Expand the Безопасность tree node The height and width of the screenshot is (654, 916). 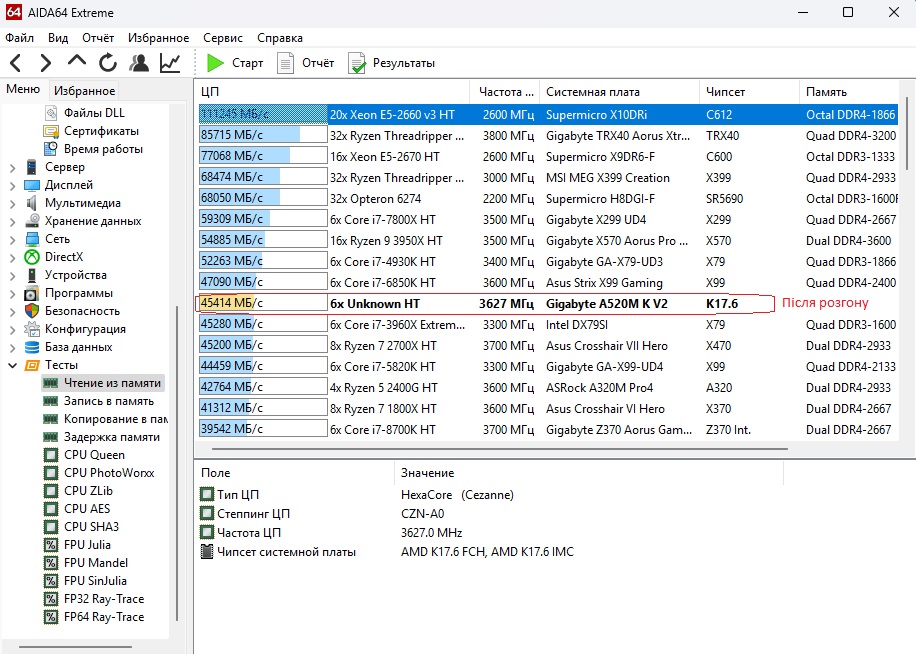coord(12,311)
